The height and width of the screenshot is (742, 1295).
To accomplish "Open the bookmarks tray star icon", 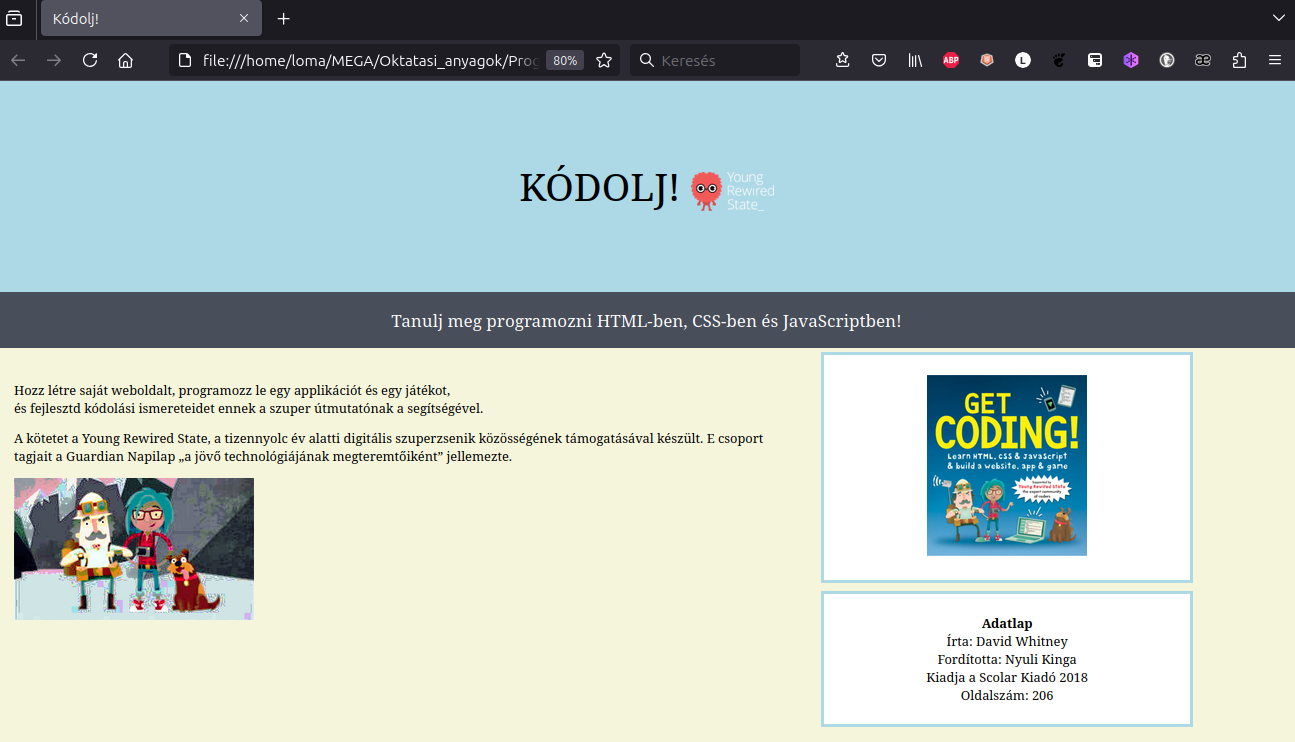I will point(843,60).
